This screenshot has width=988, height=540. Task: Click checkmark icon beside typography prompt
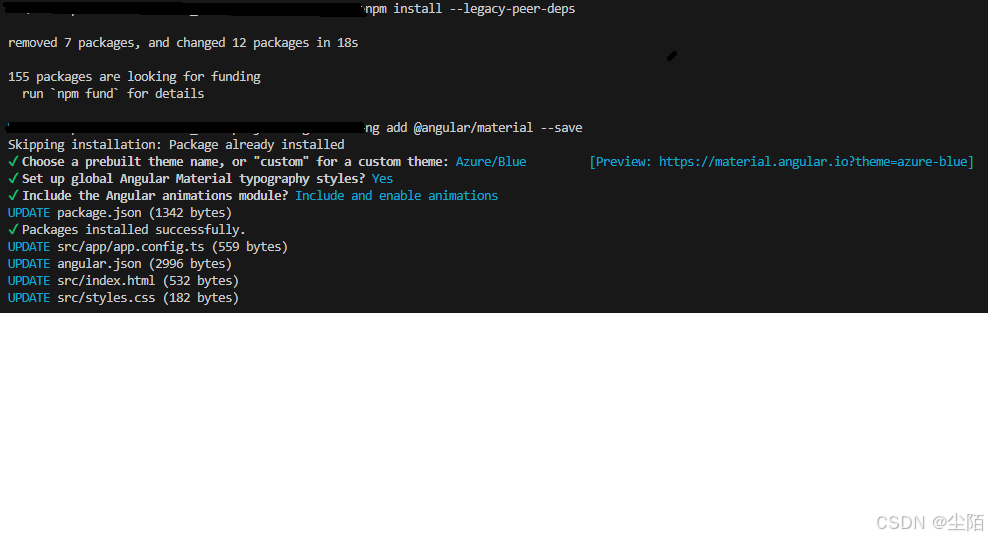click(x=13, y=179)
